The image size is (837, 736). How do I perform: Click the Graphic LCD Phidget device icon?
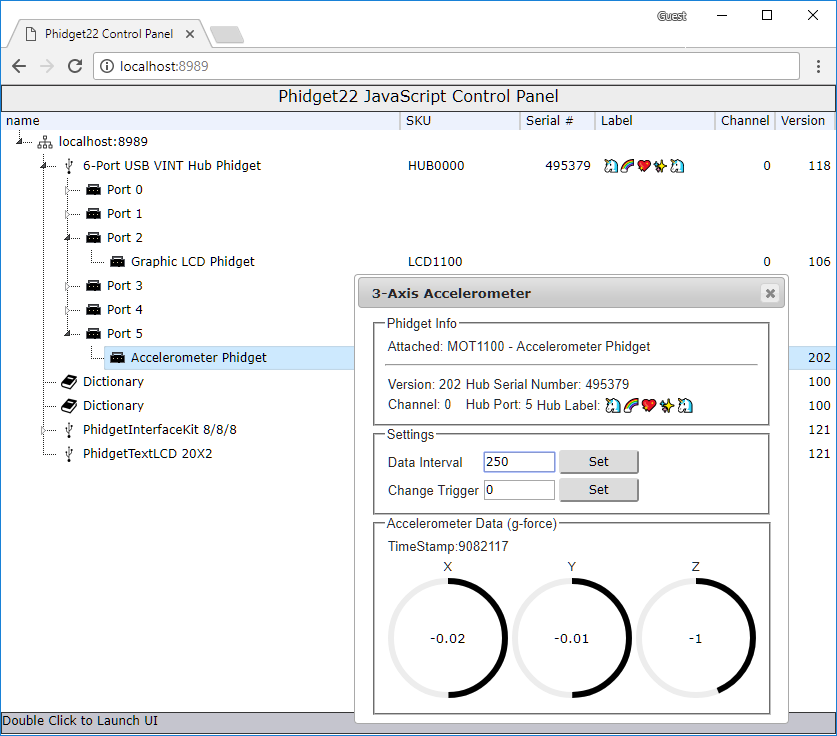click(x=117, y=262)
